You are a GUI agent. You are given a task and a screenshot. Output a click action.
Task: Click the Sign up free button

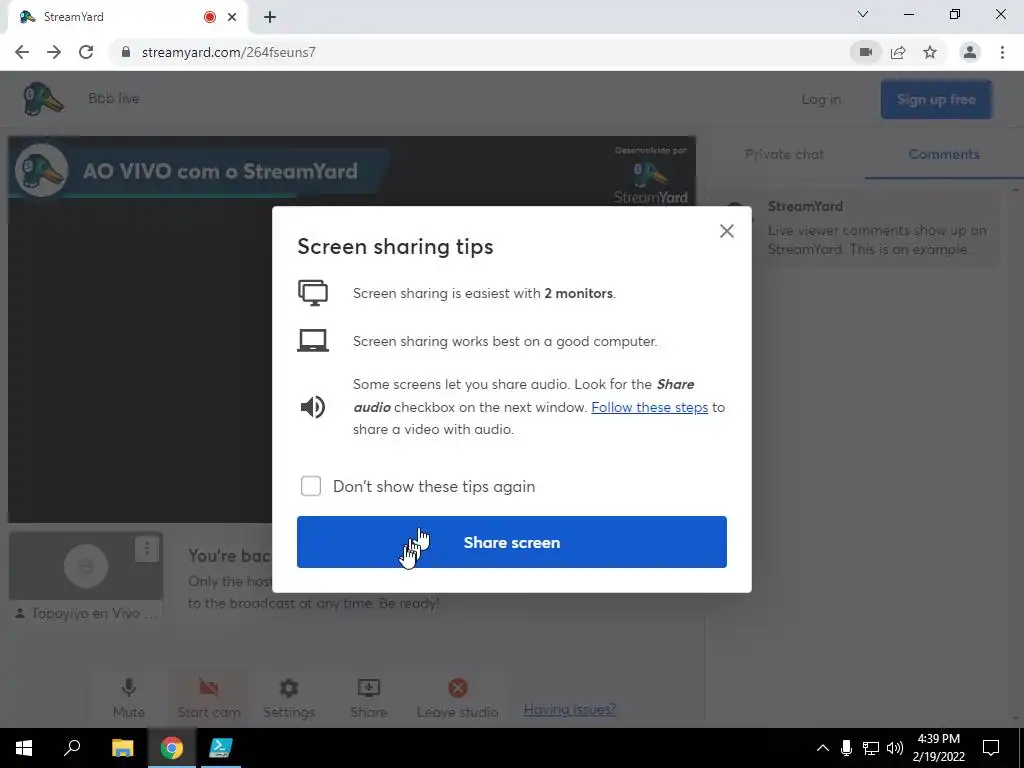(x=936, y=99)
